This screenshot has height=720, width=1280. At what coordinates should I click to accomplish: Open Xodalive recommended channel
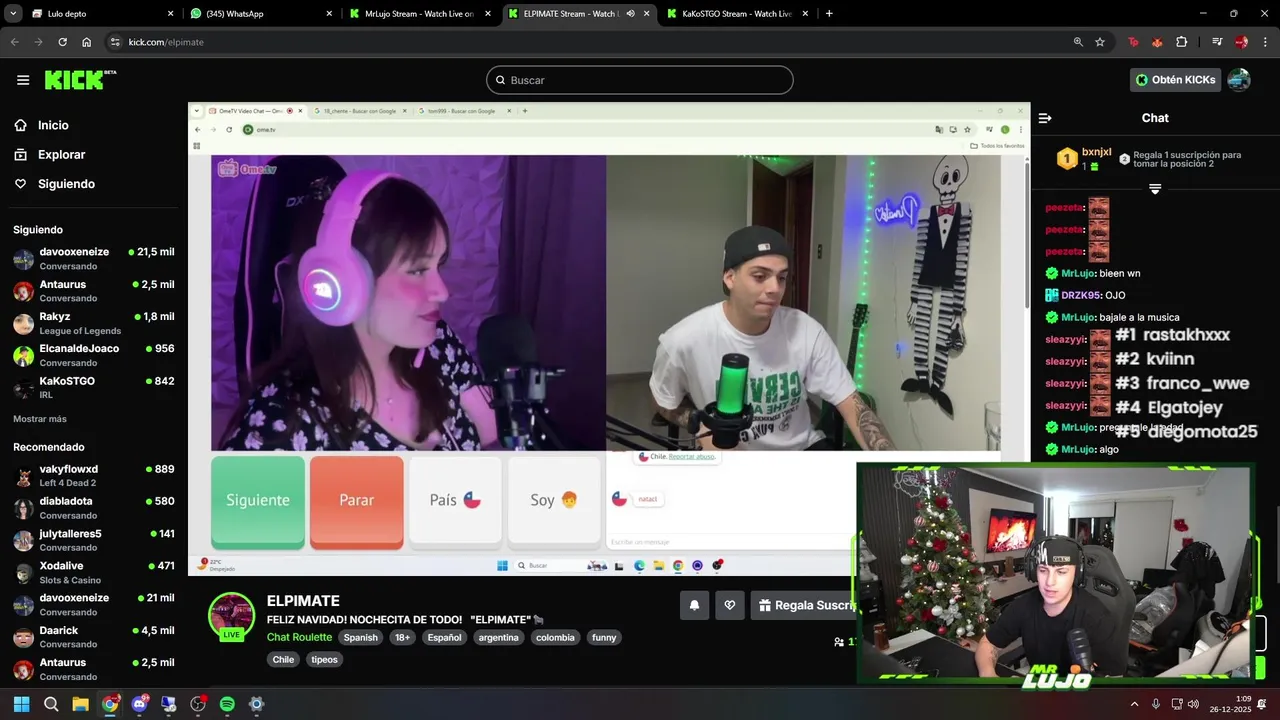tap(94, 572)
